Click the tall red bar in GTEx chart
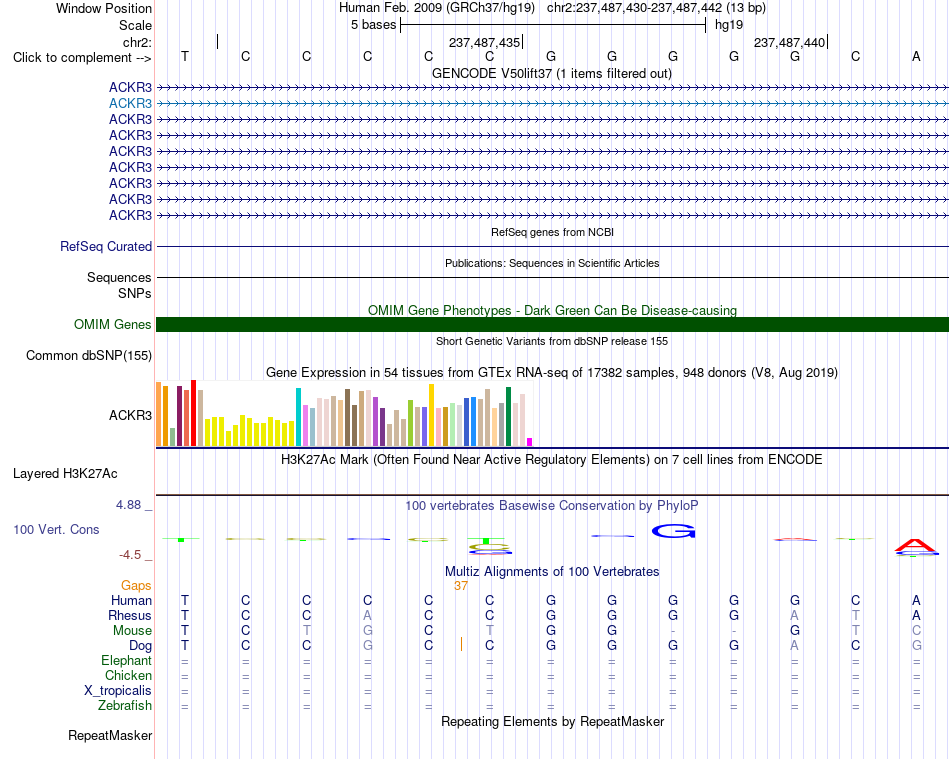 193,413
